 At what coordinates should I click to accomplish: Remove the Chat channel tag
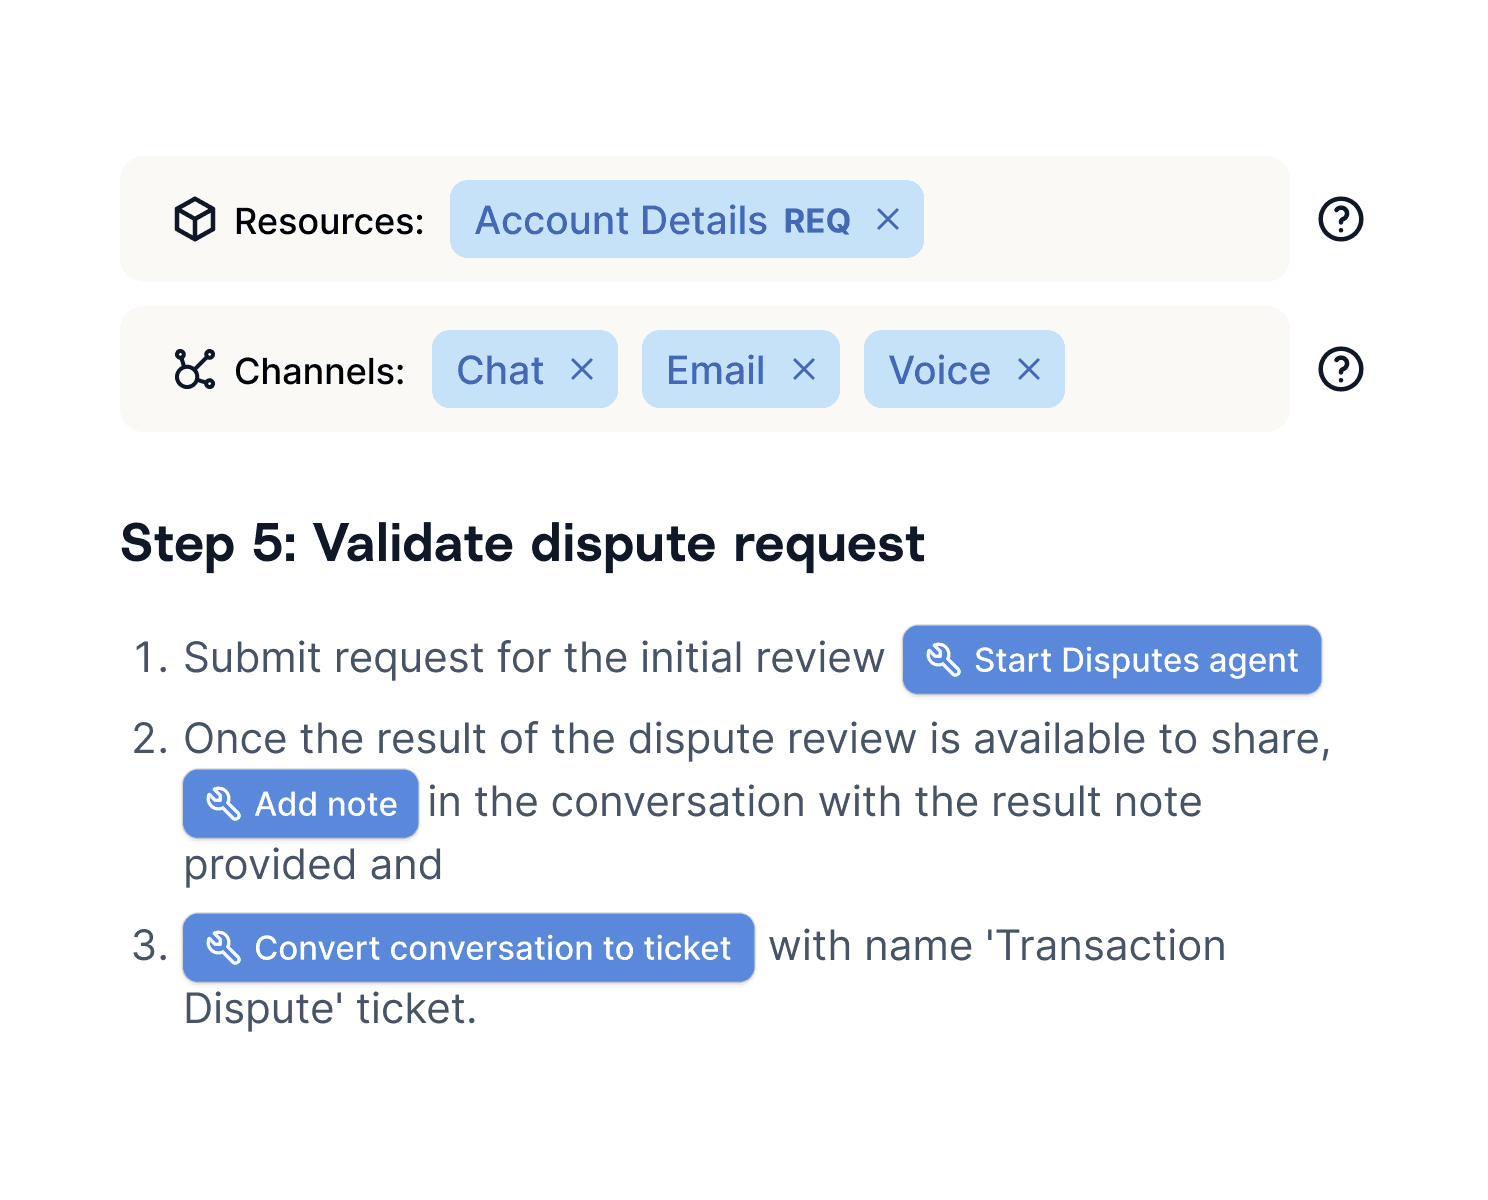(x=582, y=370)
